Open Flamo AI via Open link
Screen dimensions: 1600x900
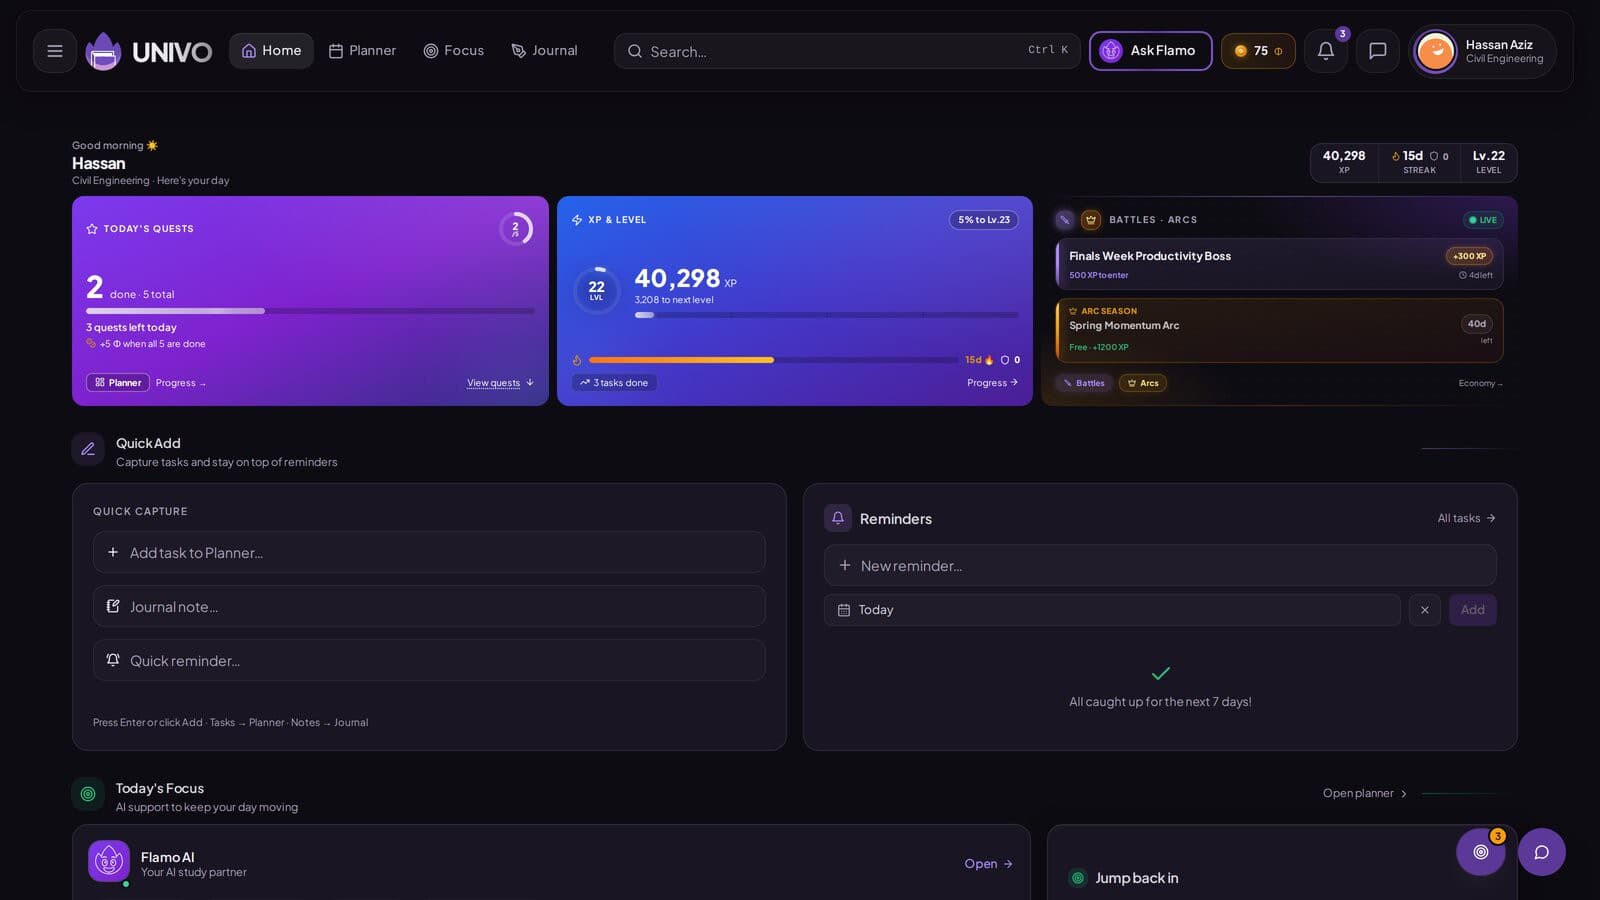tap(988, 864)
